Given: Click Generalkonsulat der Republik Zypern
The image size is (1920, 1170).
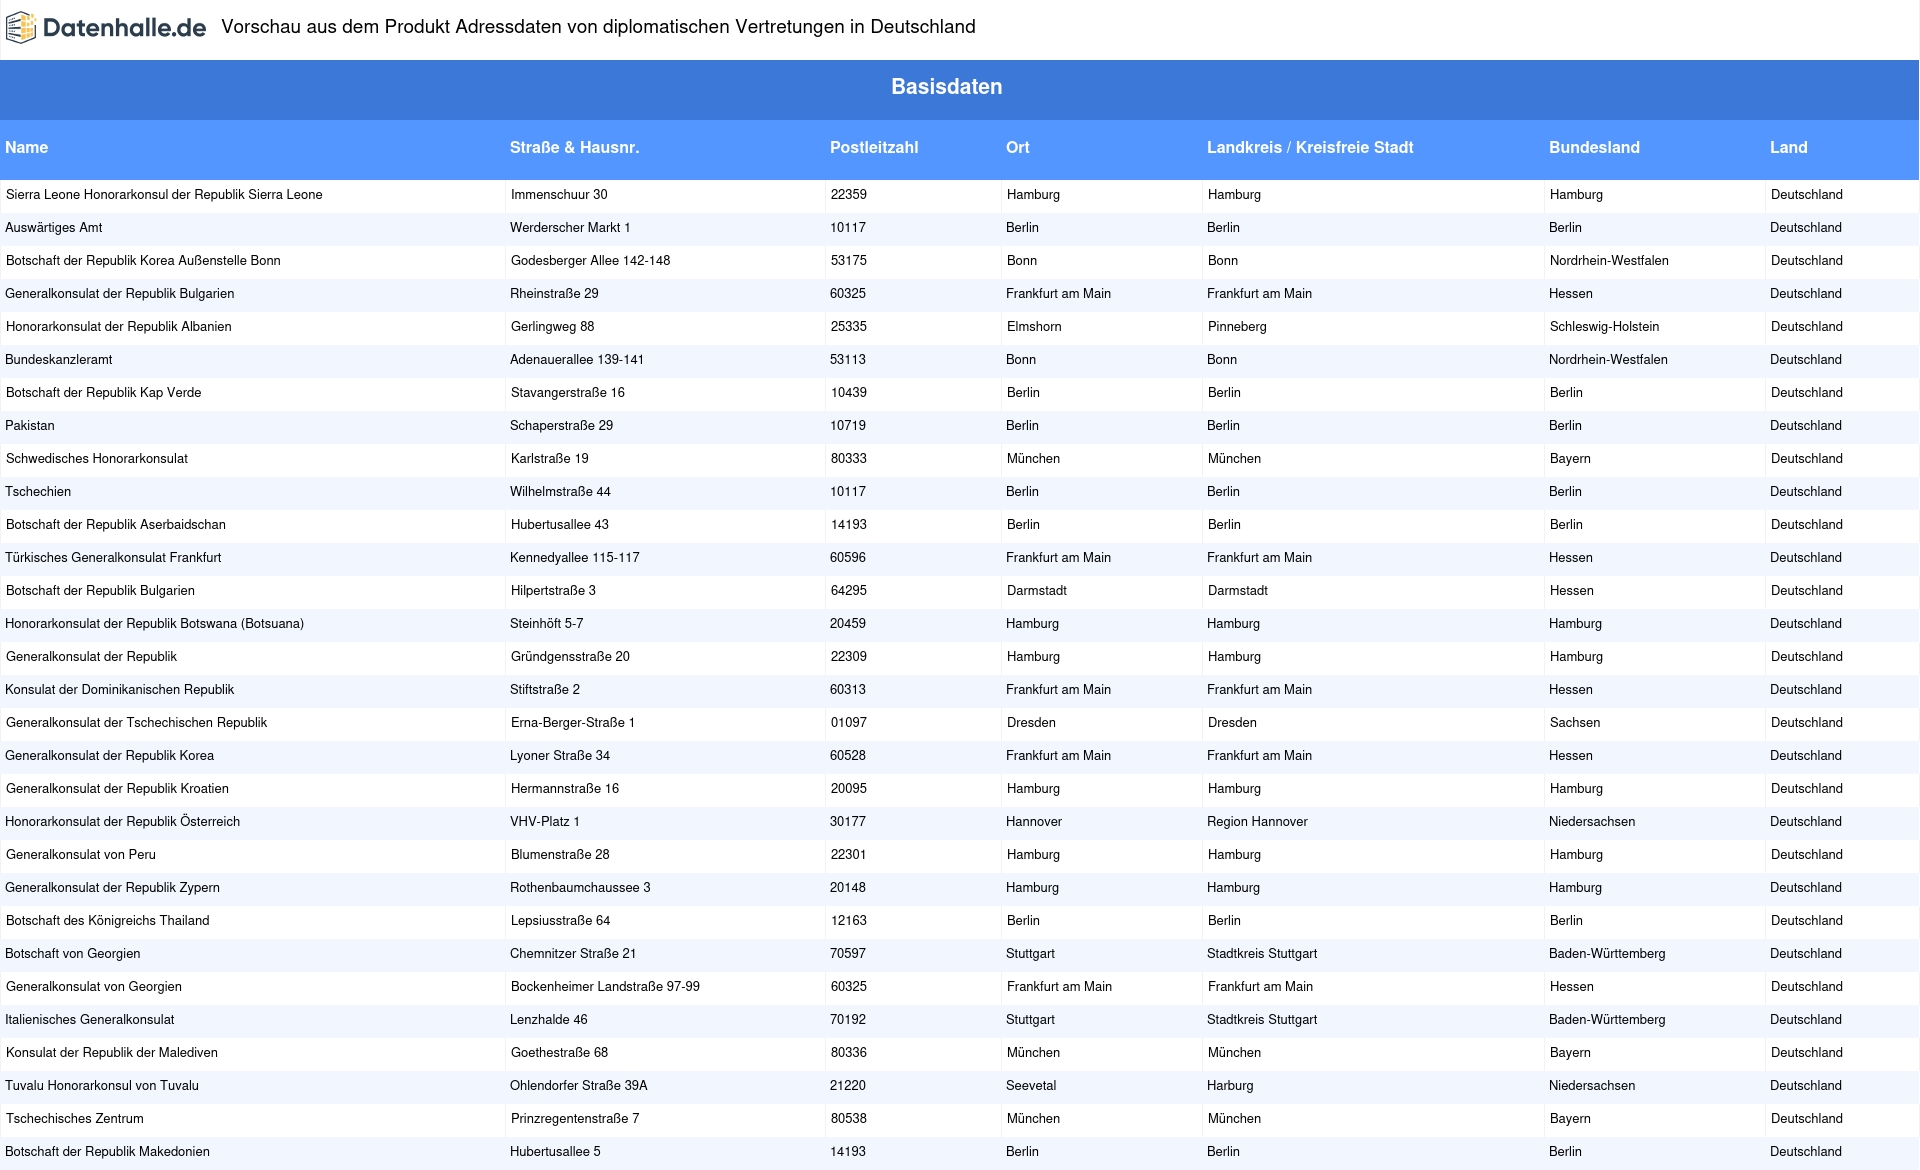Looking at the screenshot, I should [112, 887].
